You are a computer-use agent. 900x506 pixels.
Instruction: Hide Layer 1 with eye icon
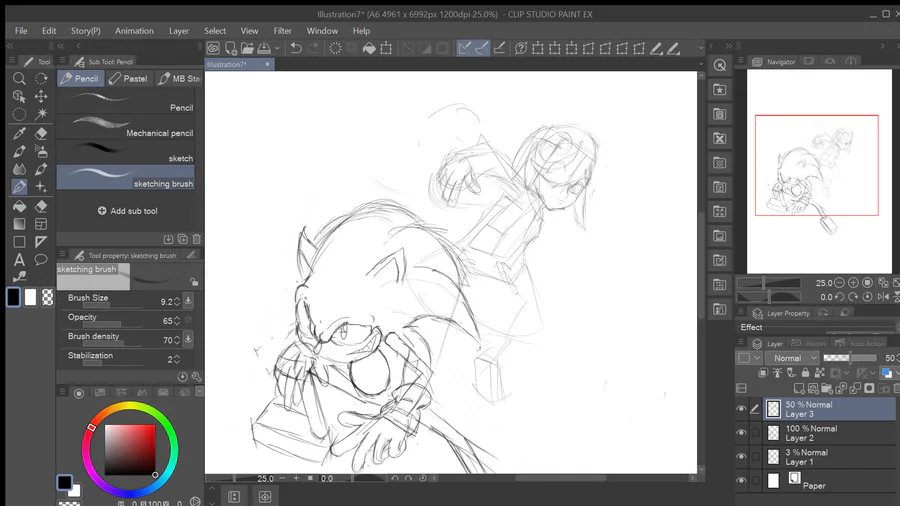(x=741, y=457)
